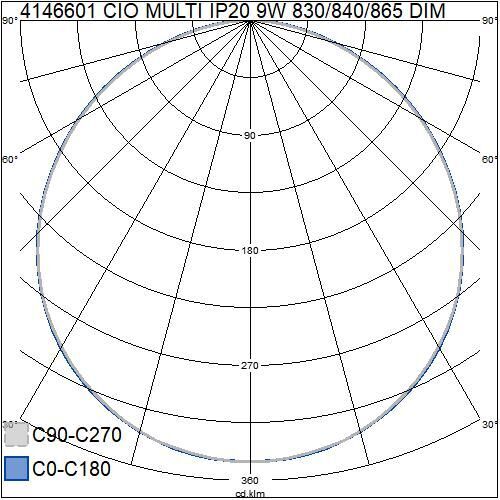
Task: Click '830/840/865 DIM' in the title
Action: click(369, 11)
